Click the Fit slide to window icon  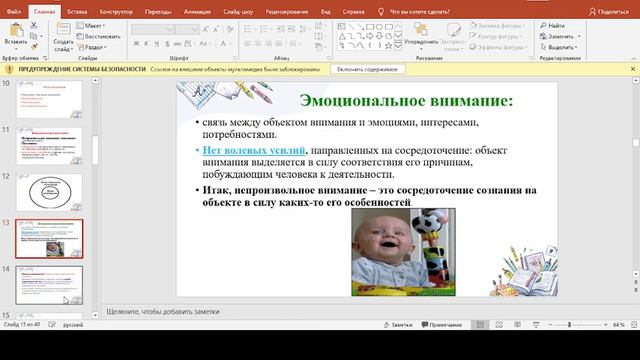pos(634,324)
